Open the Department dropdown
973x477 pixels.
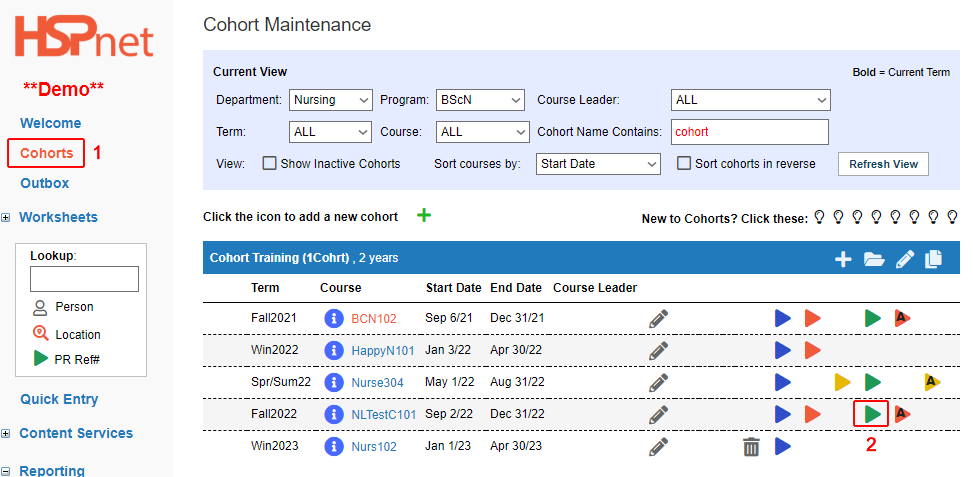(331, 100)
